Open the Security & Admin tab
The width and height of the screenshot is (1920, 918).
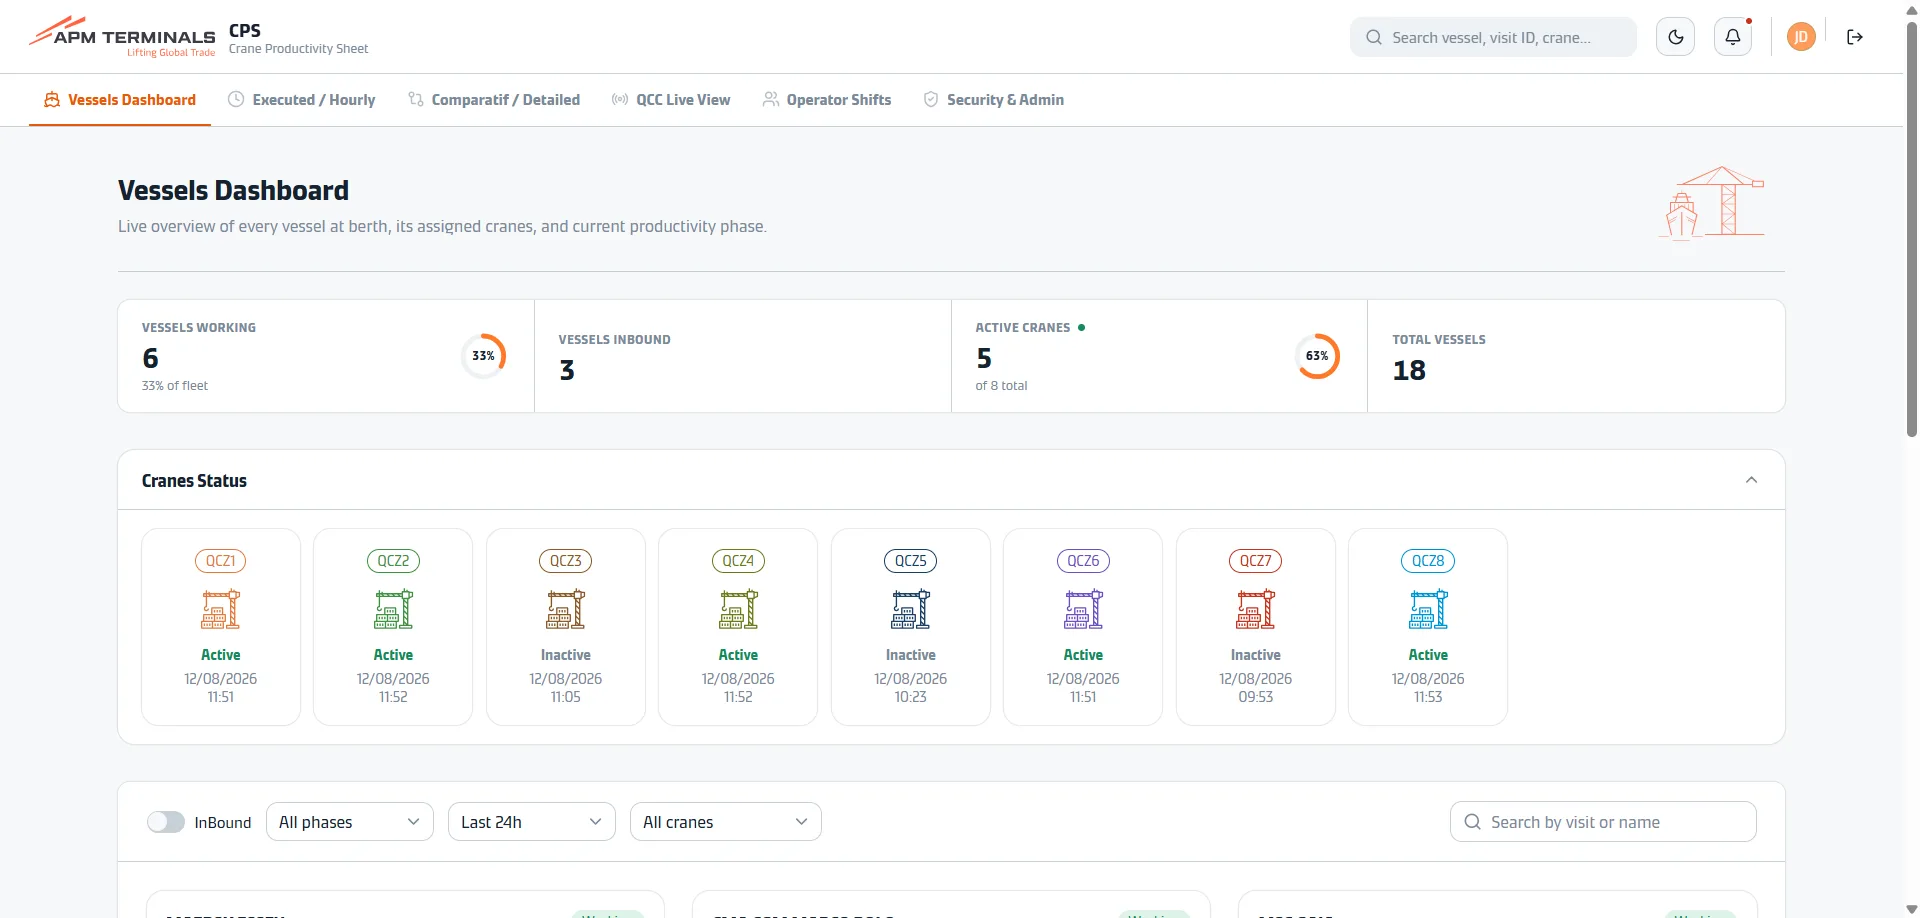(994, 100)
